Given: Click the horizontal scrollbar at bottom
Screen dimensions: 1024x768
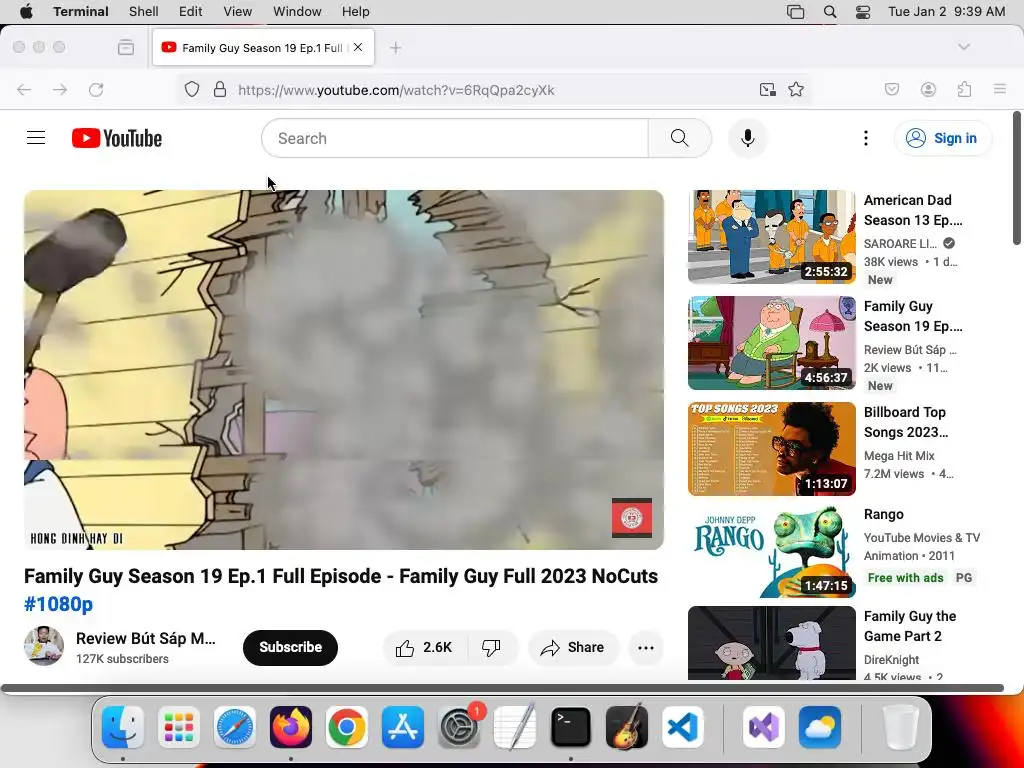Looking at the screenshot, I should pyautogui.click(x=502, y=688).
